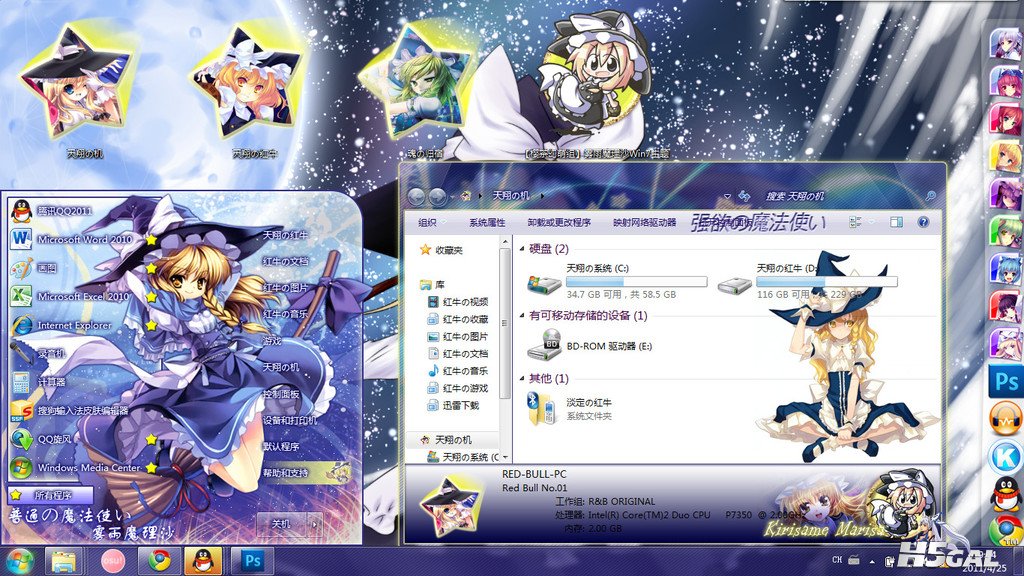Open the 组织 menu in explorer
1024x576 pixels.
click(427, 223)
